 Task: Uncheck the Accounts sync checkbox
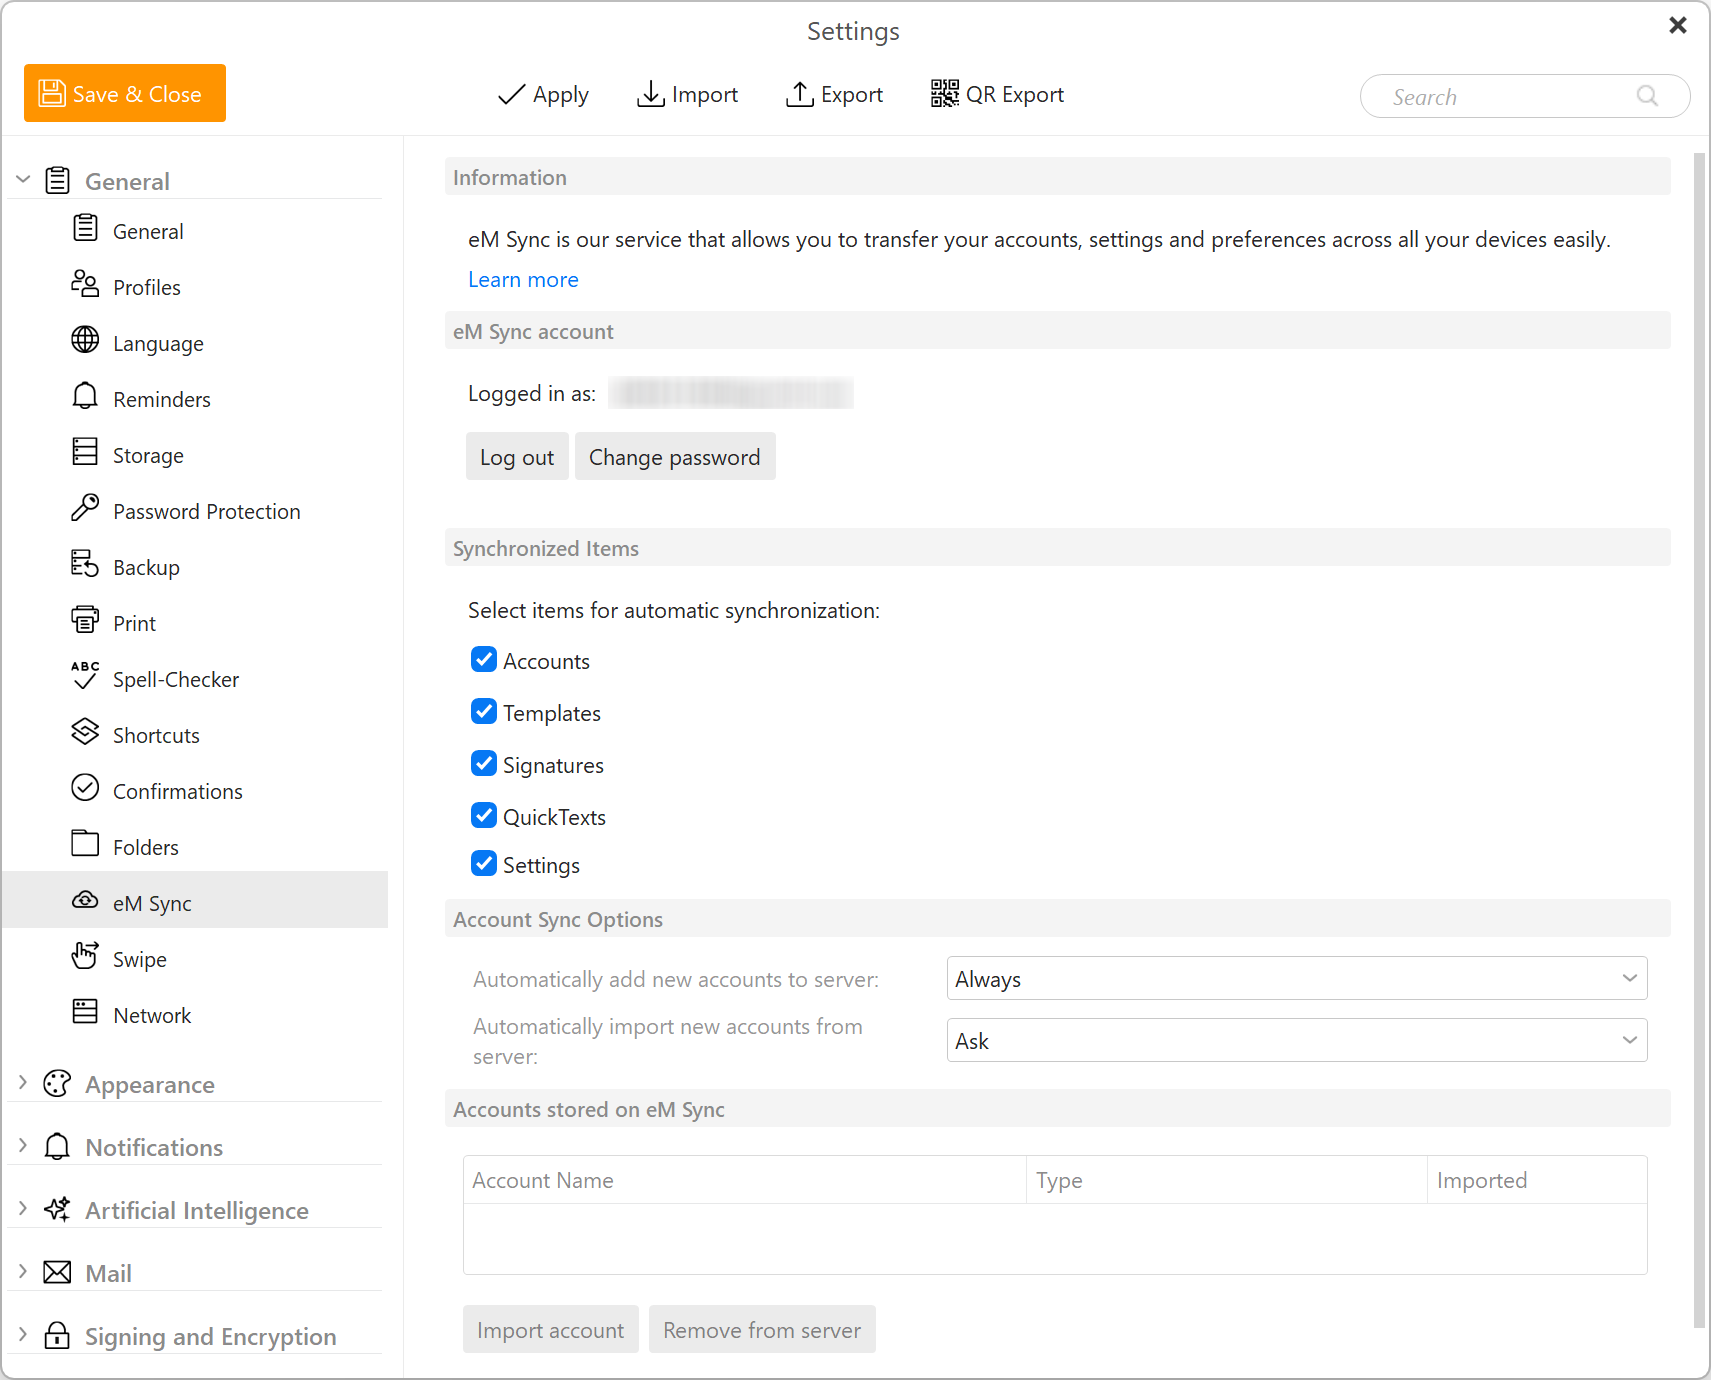tap(484, 660)
